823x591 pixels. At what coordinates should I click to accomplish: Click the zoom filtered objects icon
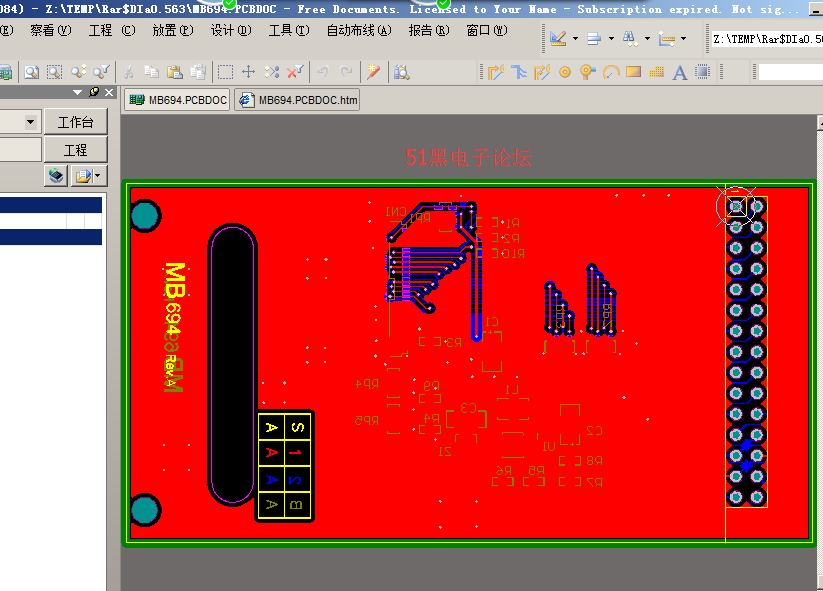(101, 72)
